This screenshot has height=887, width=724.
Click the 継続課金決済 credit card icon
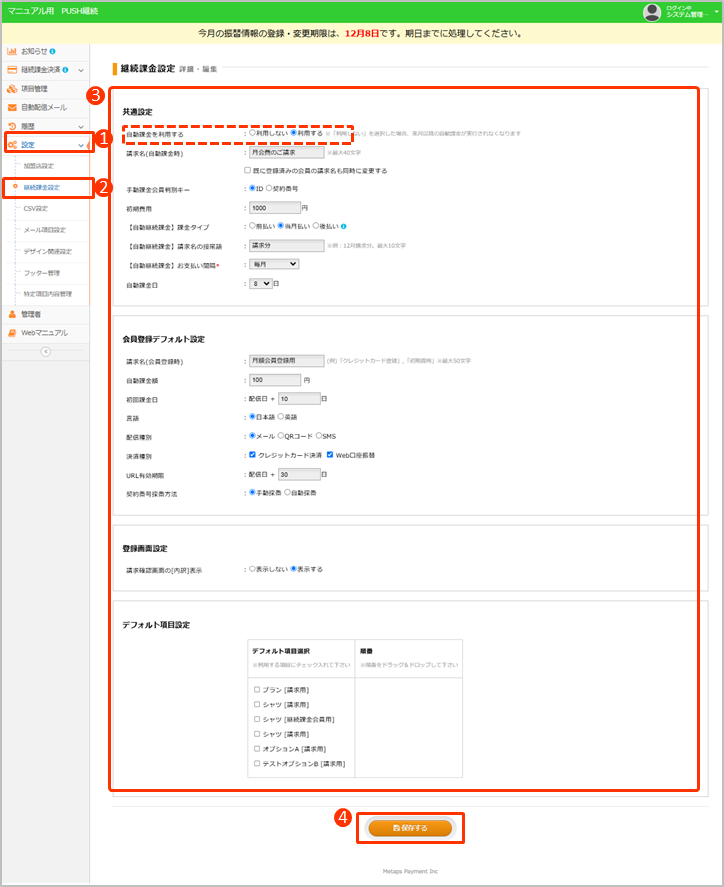(x=12, y=70)
